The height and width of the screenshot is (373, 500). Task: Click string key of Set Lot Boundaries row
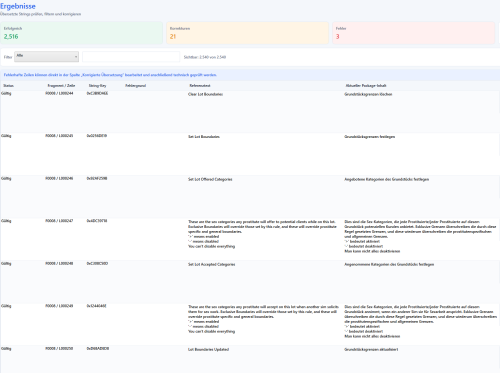coord(97,136)
